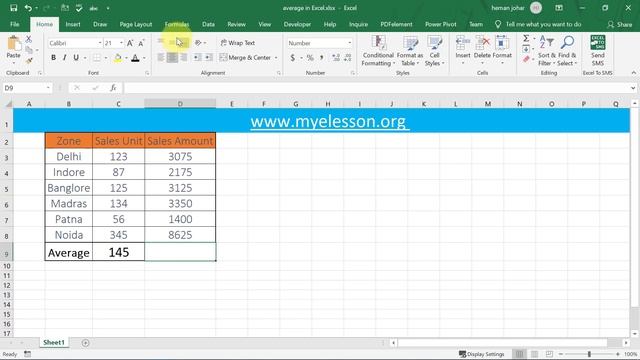Open the File tab
This screenshot has height=360, width=640.
pyautogui.click(x=15, y=24)
